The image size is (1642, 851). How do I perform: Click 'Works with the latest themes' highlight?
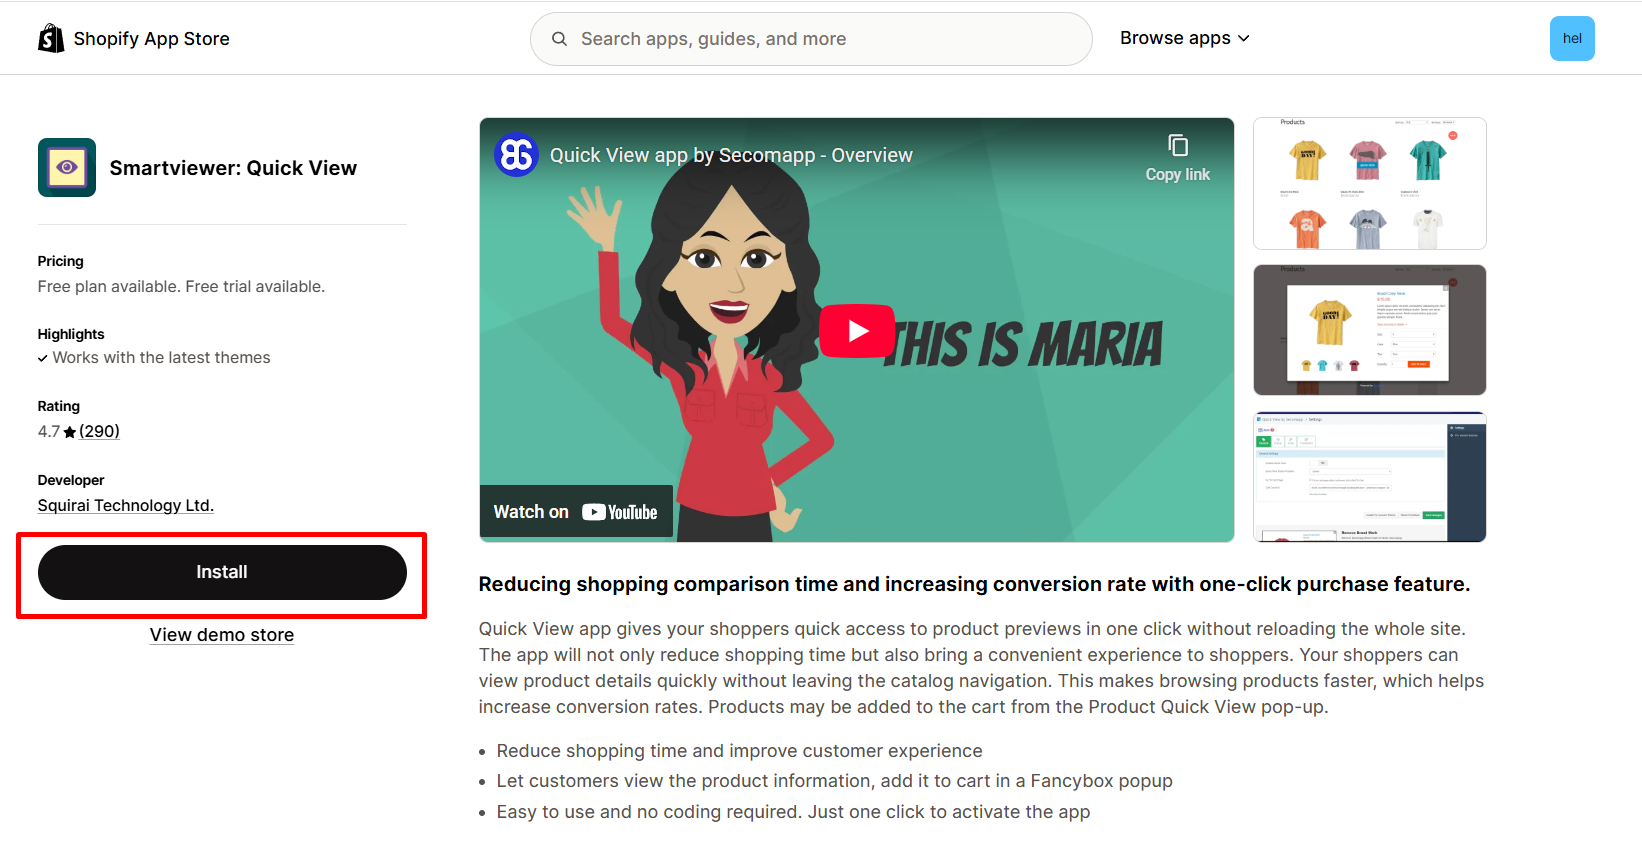coord(161,358)
